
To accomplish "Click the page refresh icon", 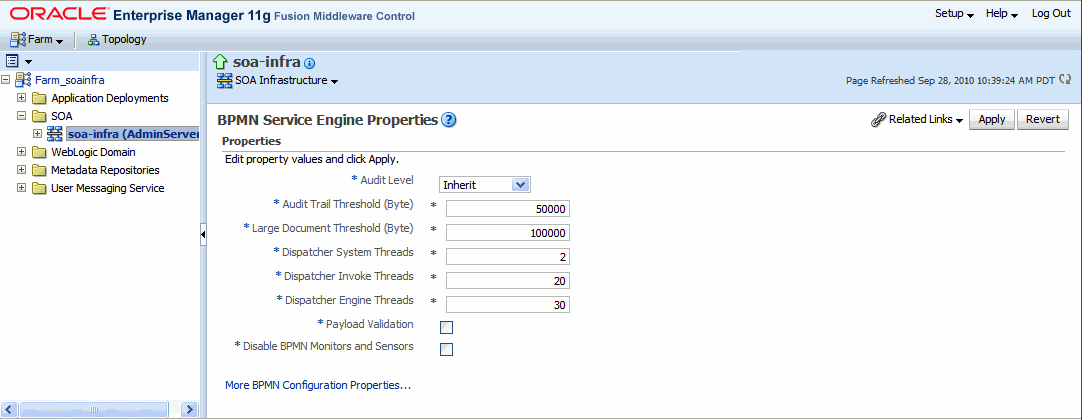I will [x=1065, y=80].
